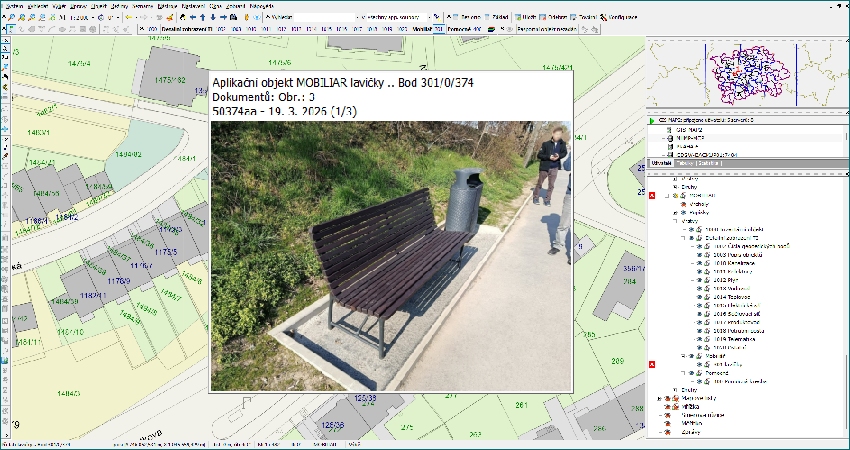Viewport: 850px width, 450px height.
Task: Click the icon next to Mapové listy
Action: (675, 398)
